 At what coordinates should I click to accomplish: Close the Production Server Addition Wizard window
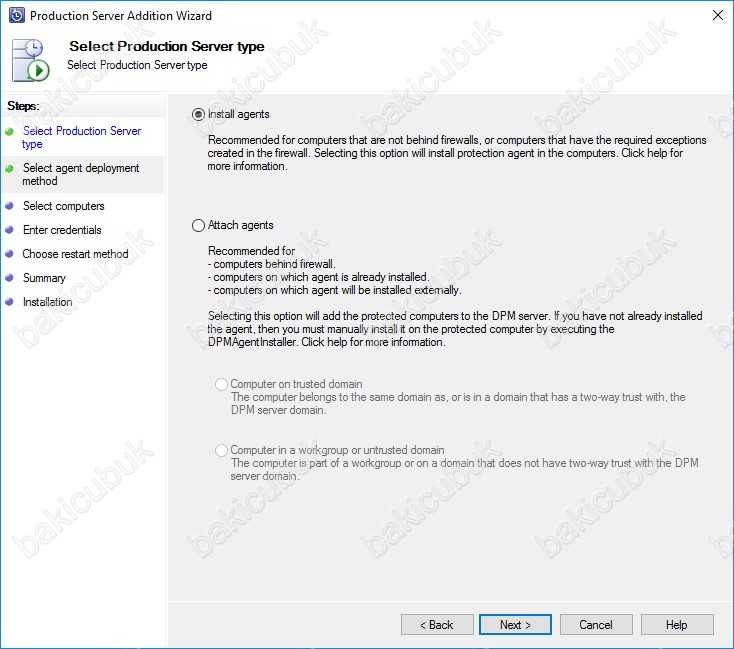click(718, 15)
